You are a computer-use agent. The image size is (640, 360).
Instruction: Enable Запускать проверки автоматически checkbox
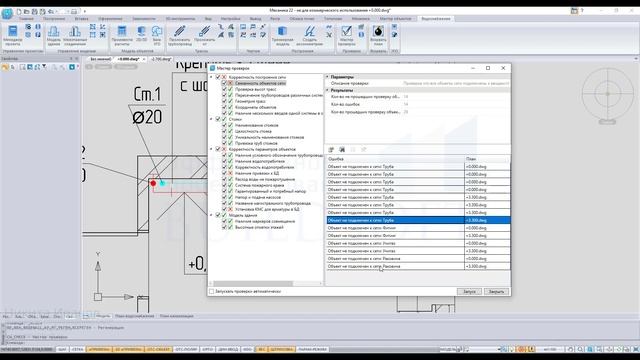pyautogui.click(x=211, y=291)
